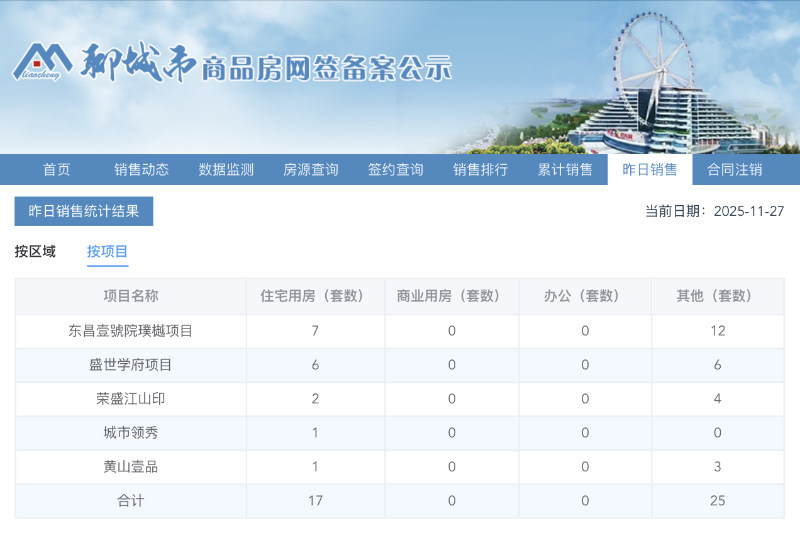Image resolution: width=800 pixels, height=540 pixels.
Task: Open 房源查询 in the navigation bar
Action: coord(311,169)
